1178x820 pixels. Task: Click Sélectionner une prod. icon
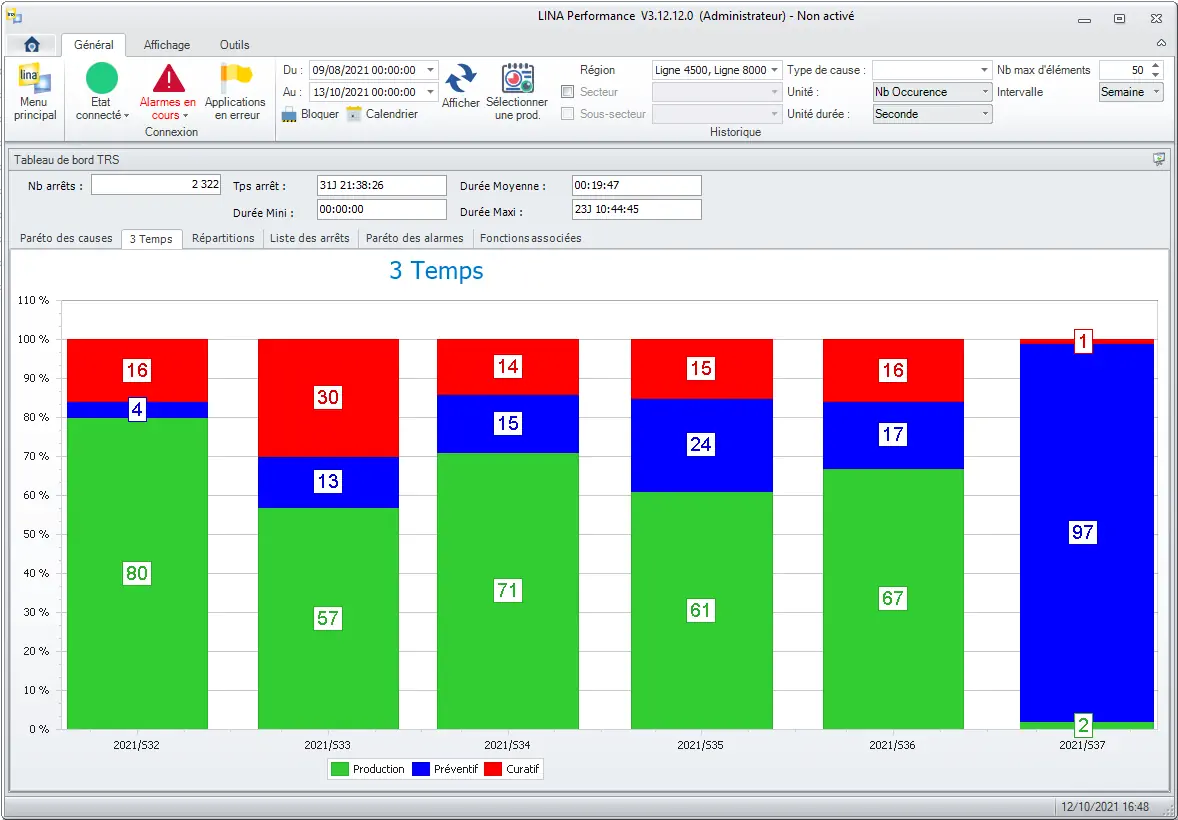[517, 80]
